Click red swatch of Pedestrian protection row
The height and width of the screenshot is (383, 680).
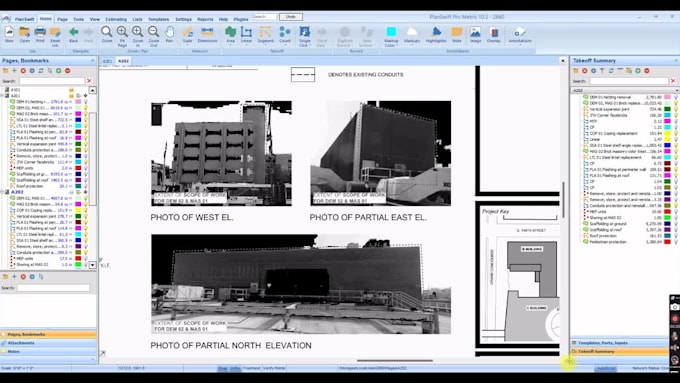click(x=667, y=242)
